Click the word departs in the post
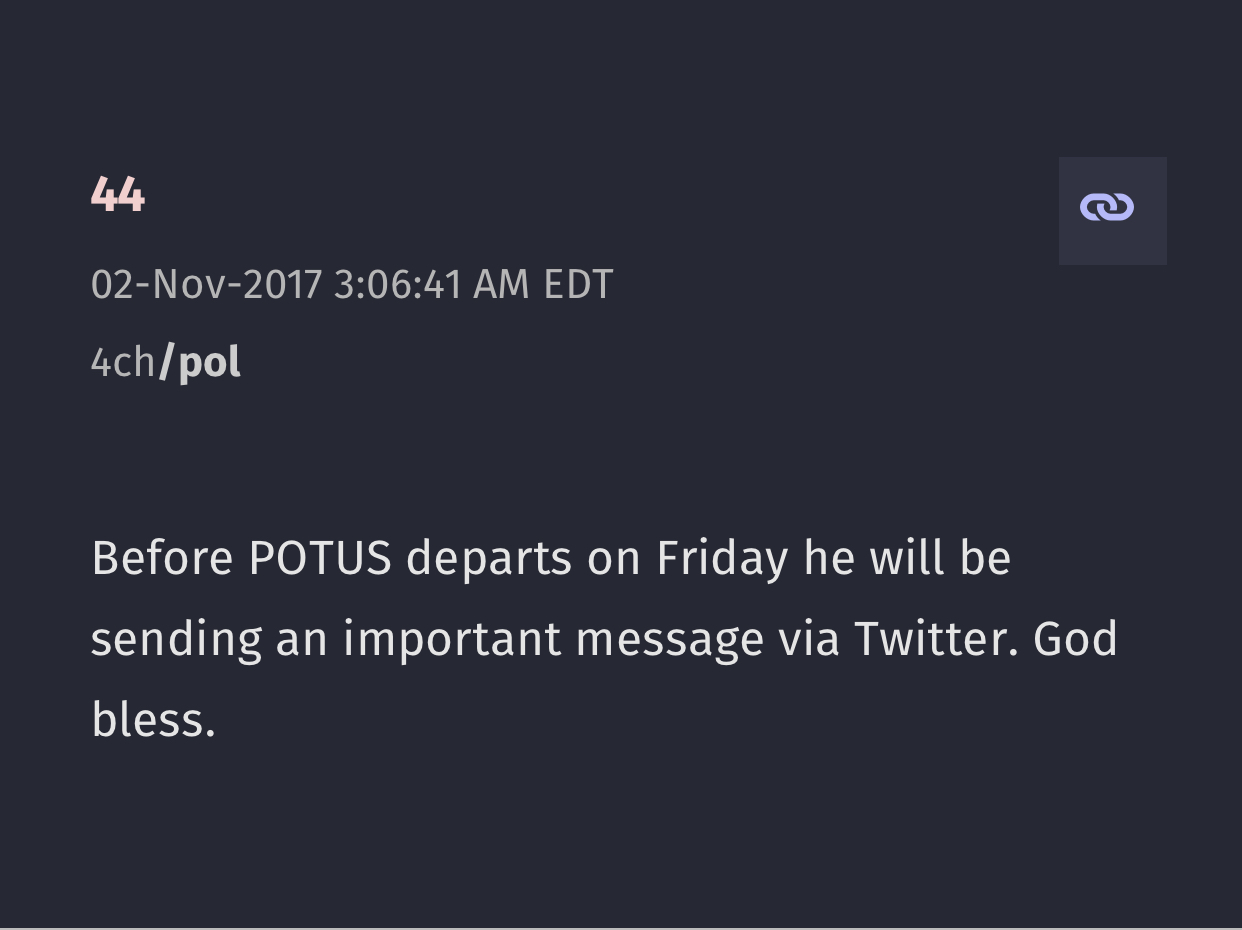Viewport: 1242px width, 930px height. coord(489,559)
